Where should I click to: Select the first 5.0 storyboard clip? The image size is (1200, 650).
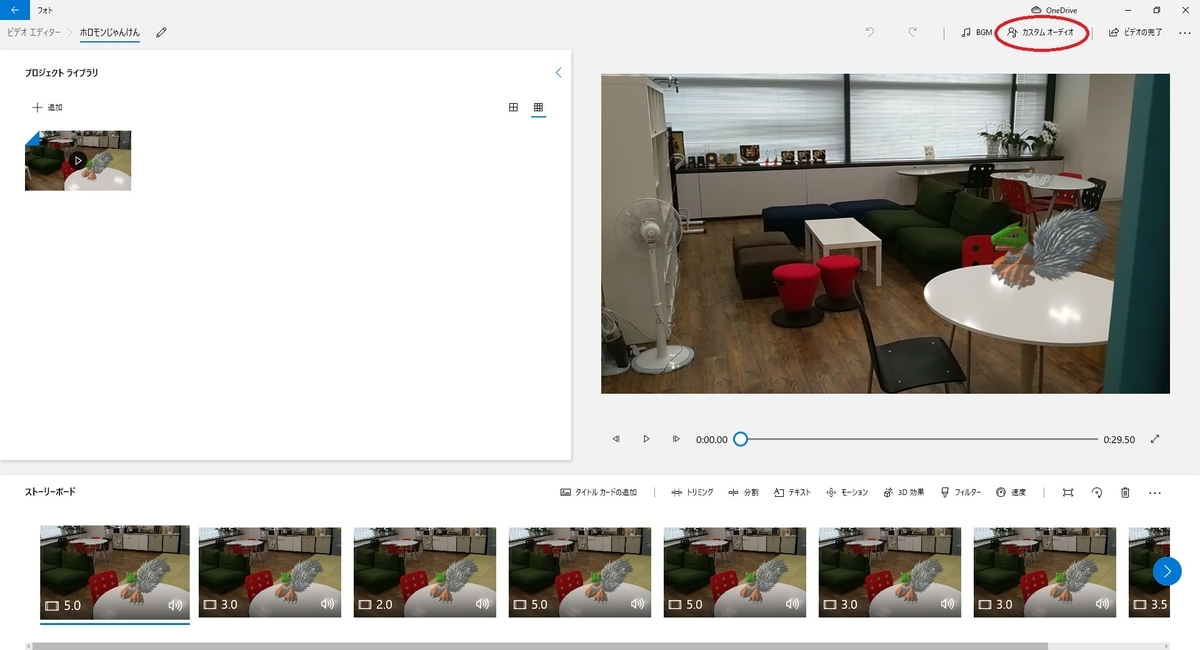pos(115,572)
